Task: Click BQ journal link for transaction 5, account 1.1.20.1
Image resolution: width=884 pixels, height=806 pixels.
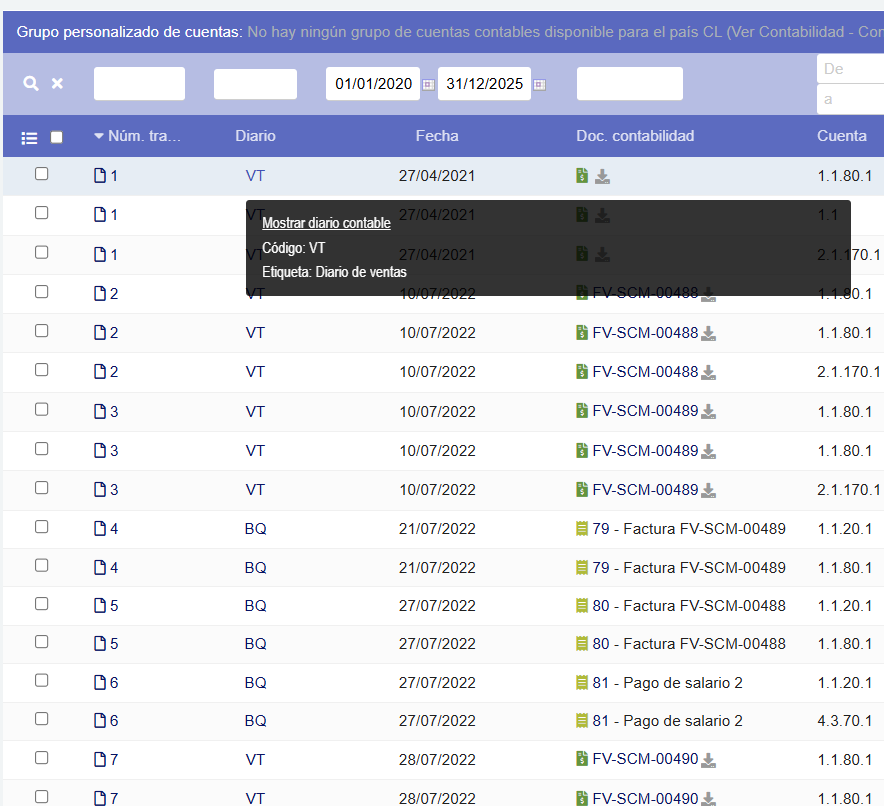Action: 255,606
